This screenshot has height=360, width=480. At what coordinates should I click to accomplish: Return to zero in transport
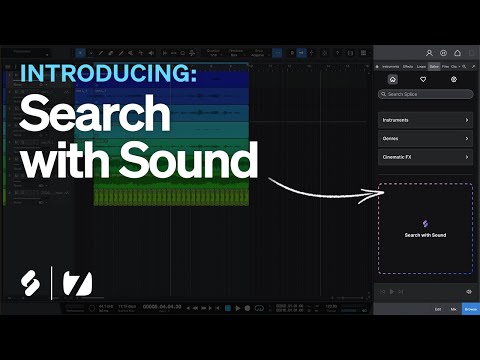point(217,308)
